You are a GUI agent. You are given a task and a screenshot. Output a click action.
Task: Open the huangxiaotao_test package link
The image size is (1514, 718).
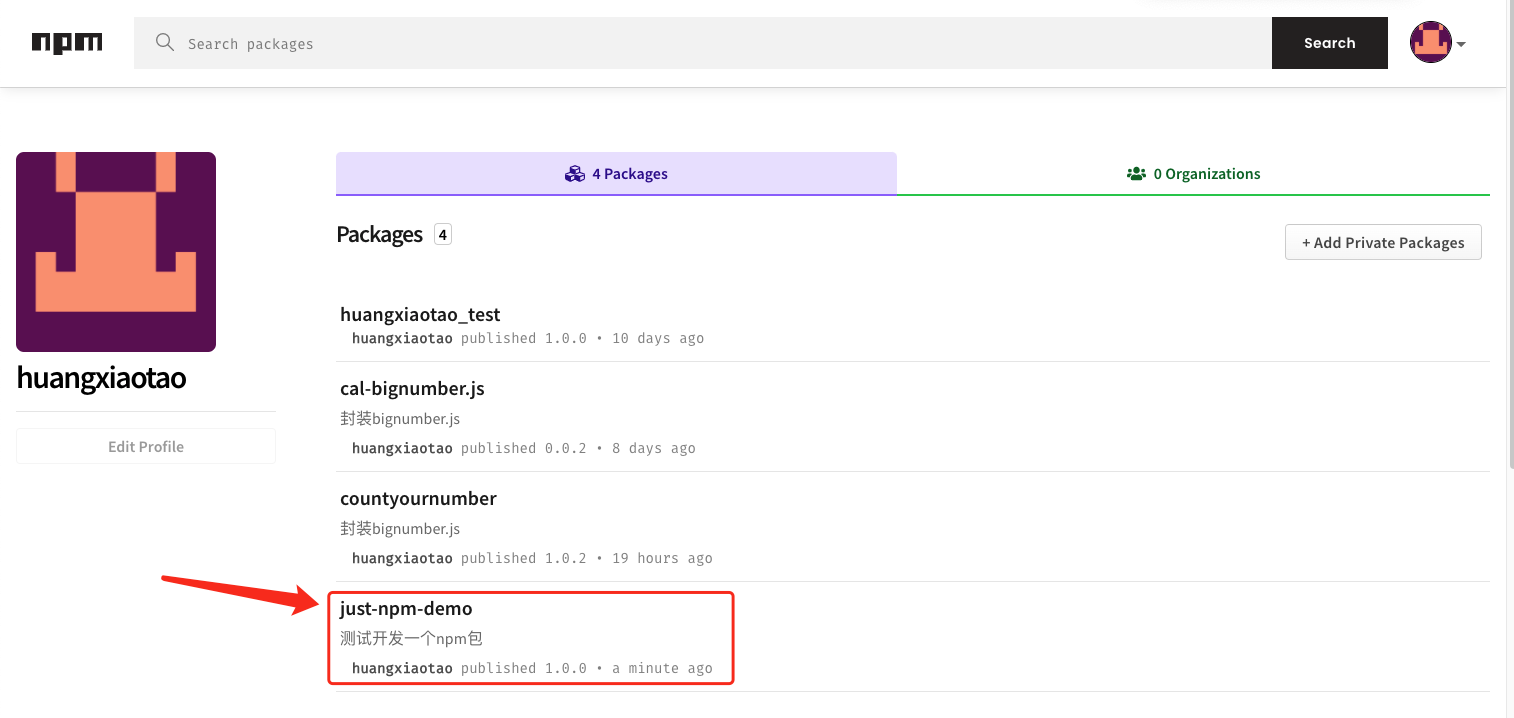click(420, 314)
